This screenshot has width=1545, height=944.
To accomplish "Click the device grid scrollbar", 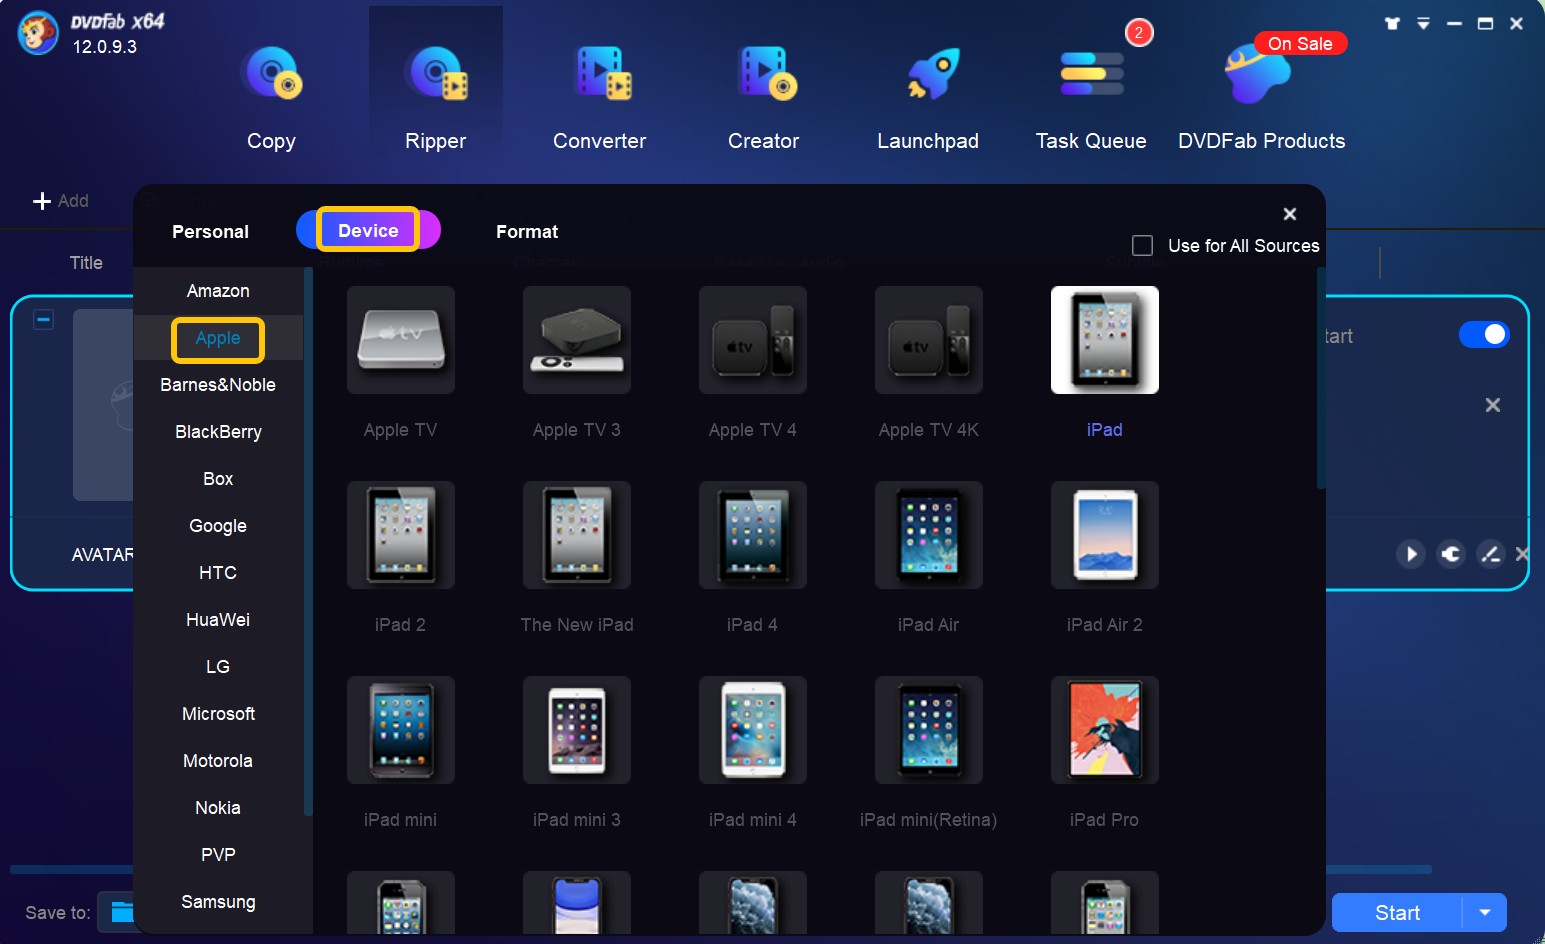I will pos(1320,378).
